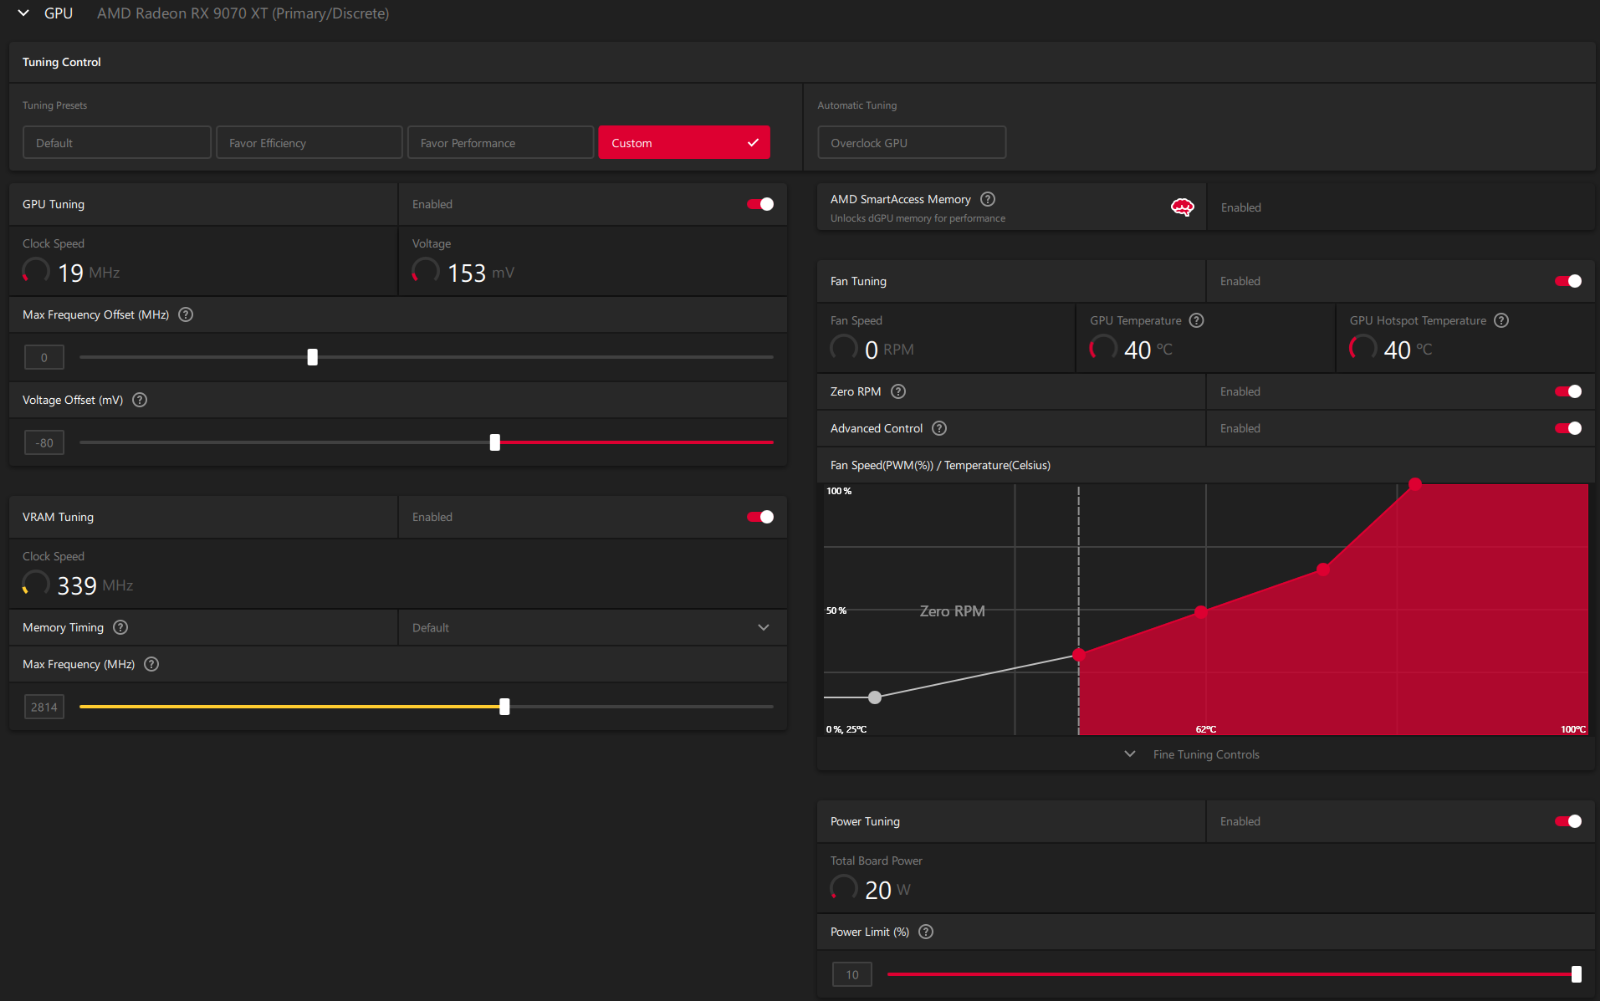The width and height of the screenshot is (1600, 1001).
Task: Select the Favor Efficiency tuning preset
Action: pyautogui.click(x=309, y=143)
